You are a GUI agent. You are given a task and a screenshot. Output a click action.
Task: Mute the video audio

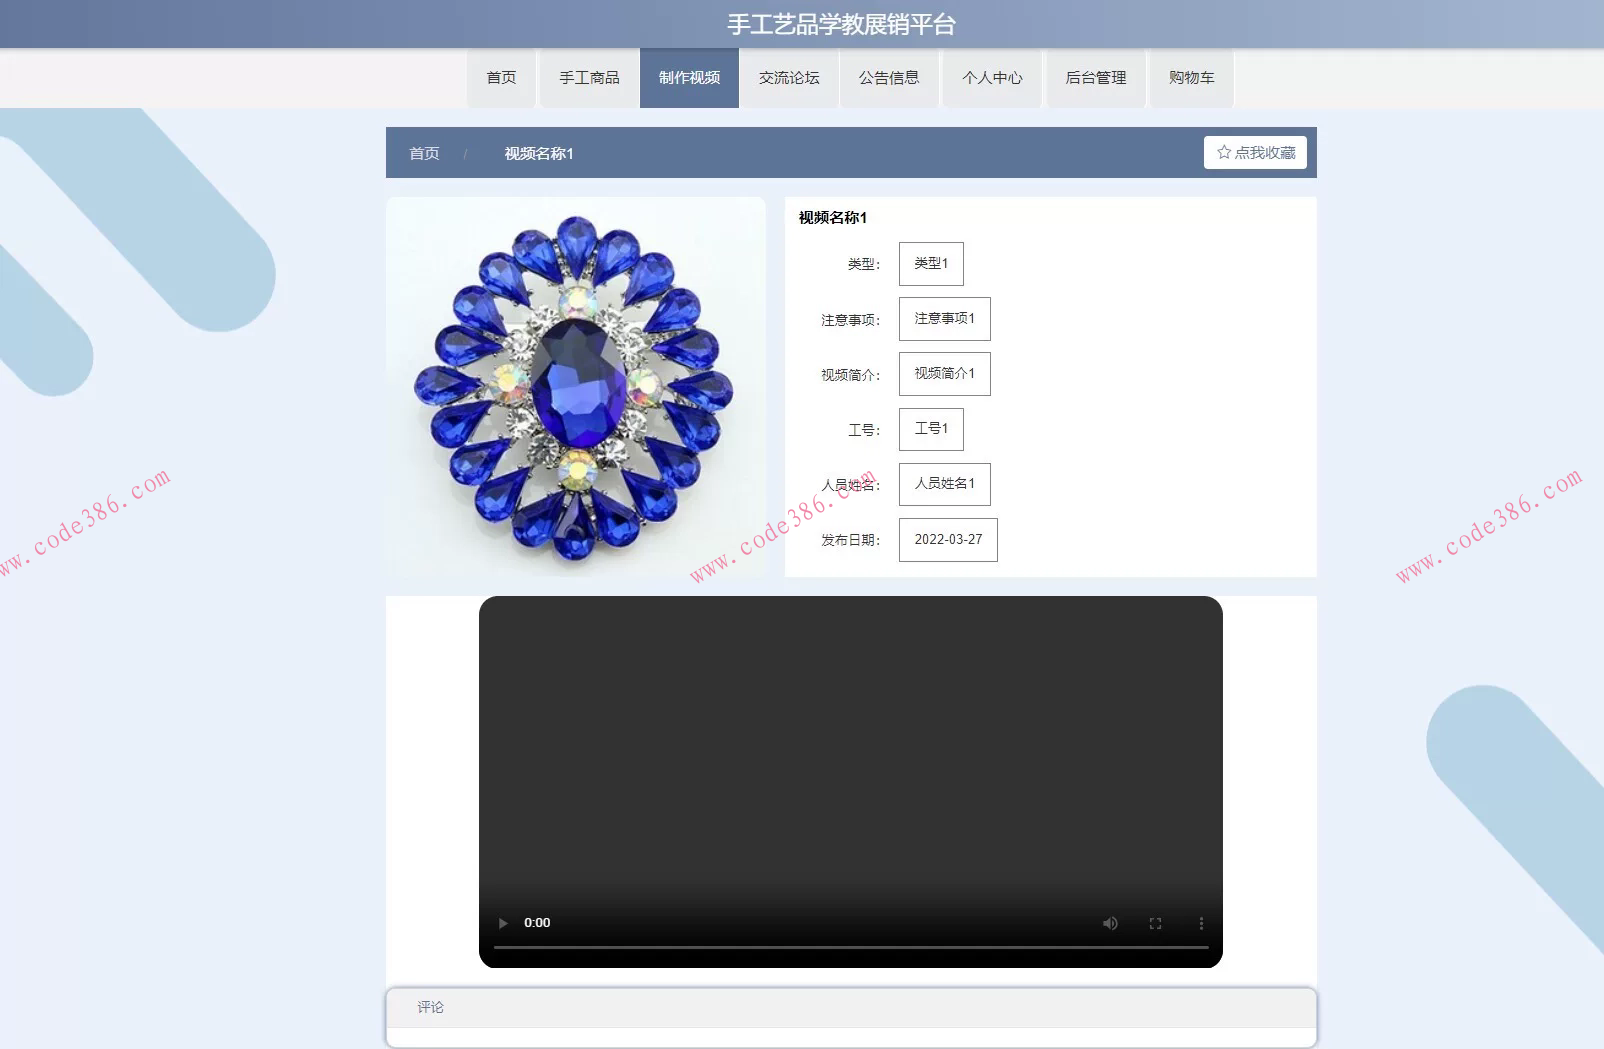coord(1110,923)
